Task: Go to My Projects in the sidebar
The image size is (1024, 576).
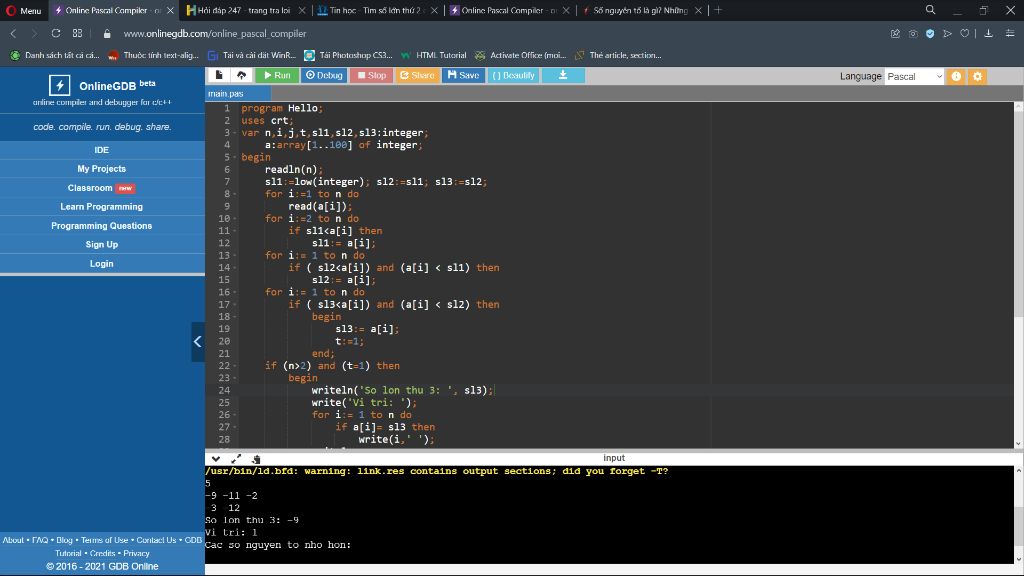Action: pyautogui.click(x=102, y=168)
